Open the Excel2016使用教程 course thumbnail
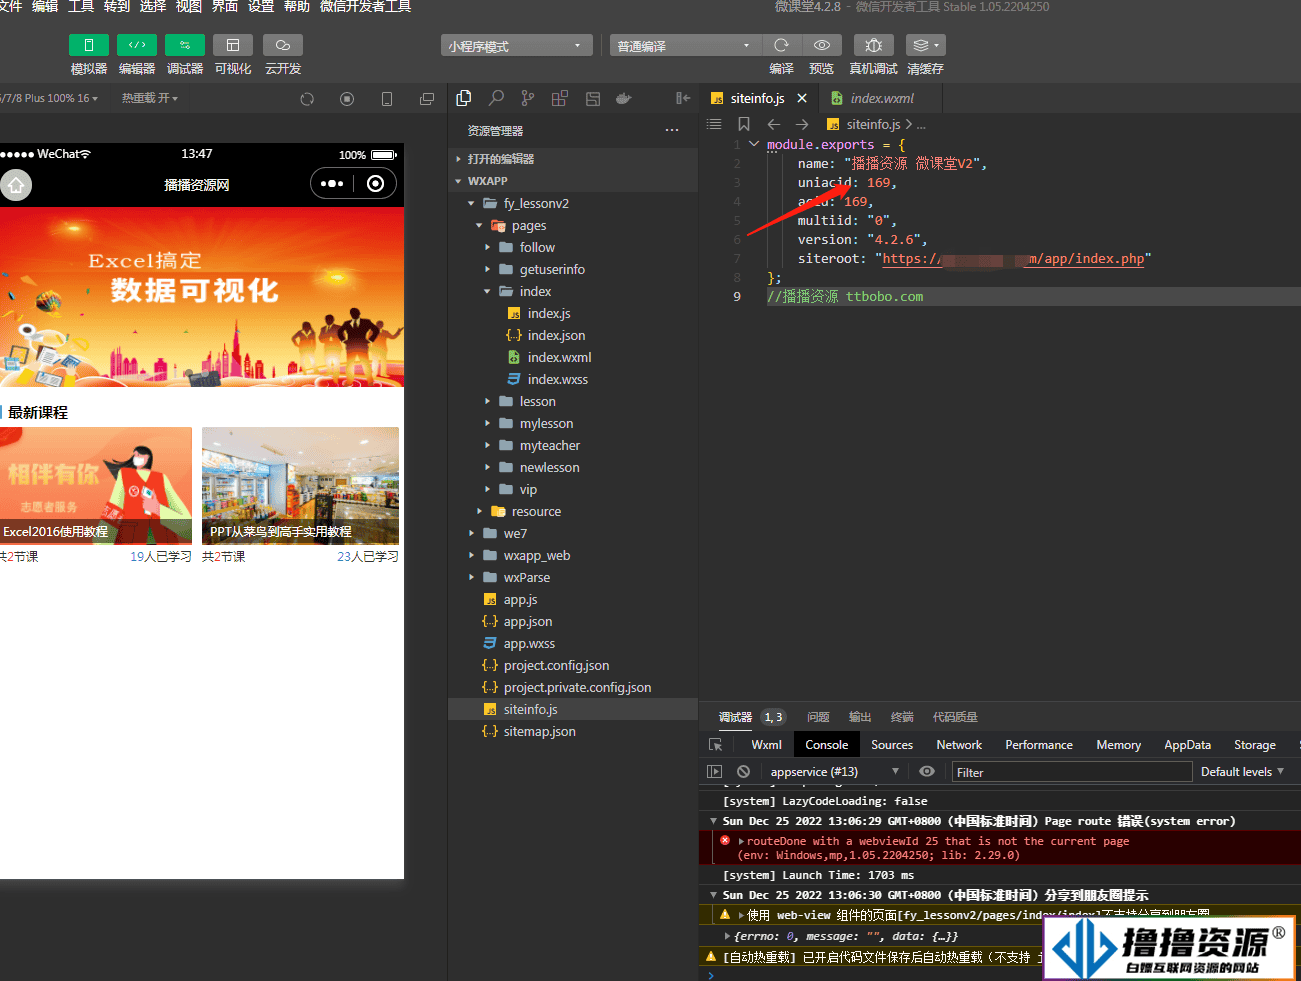Screen dimensions: 1301x981 point(95,485)
